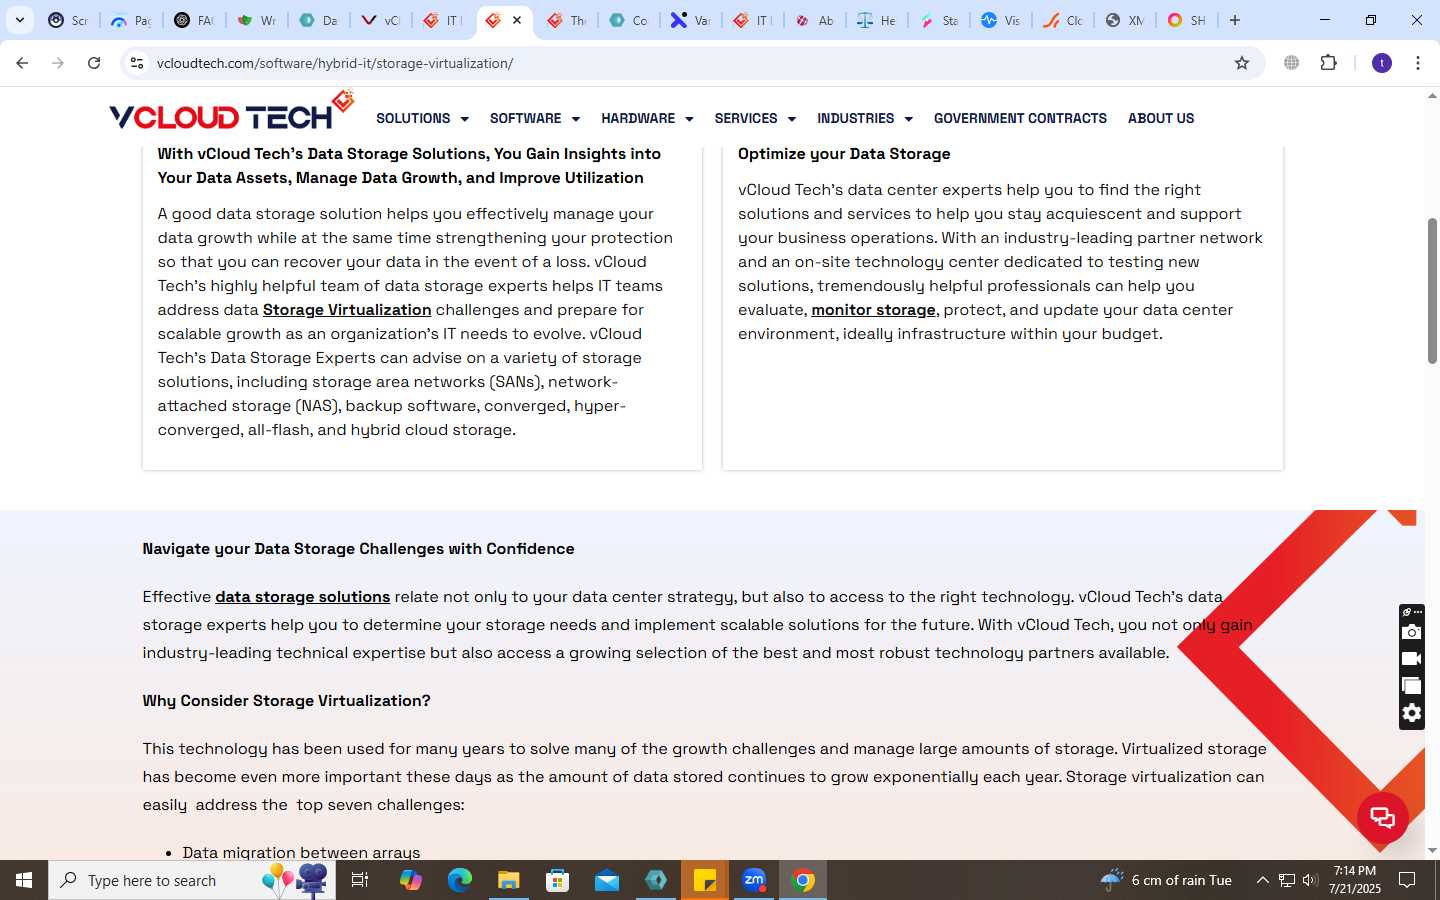The image size is (1440, 900).
Task: Open a new browser tab
Action: coord(1235,20)
